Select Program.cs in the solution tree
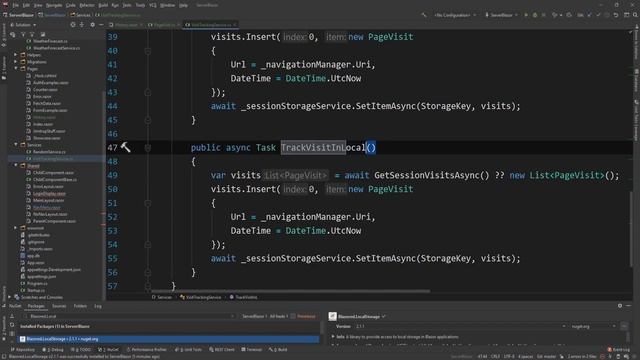Image resolution: width=640 pixels, height=360 pixels. [x=37, y=283]
